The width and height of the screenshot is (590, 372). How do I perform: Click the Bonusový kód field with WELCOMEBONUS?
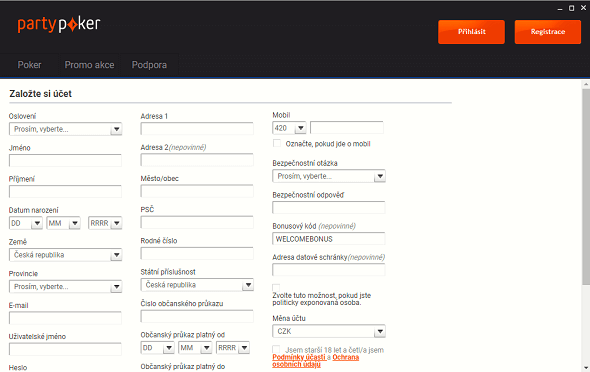click(x=329, y=239)
